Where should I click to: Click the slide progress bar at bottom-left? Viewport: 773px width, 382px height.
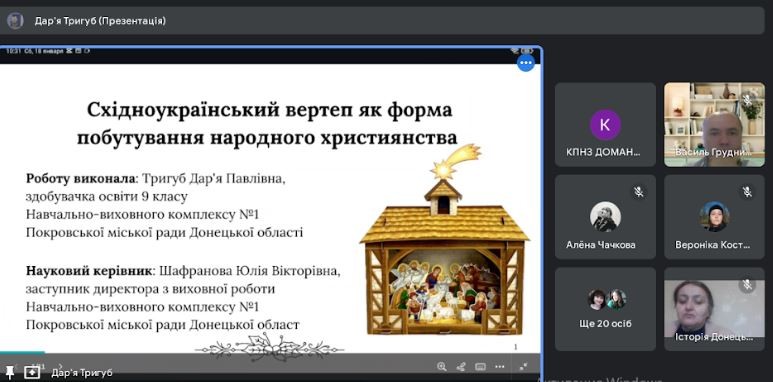(22, 352)
